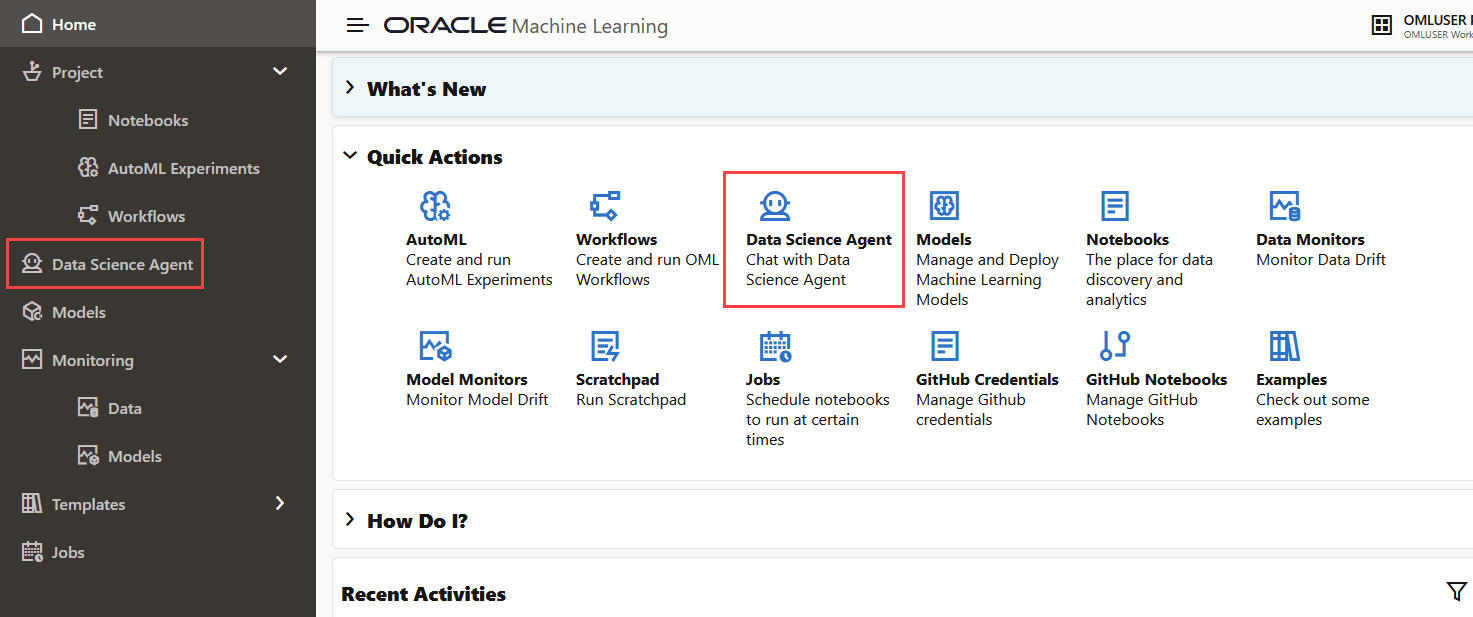Click the Data Science Agent robot icon
The height and width of the screenshot is (617, 1473).
tap(775, 206)
